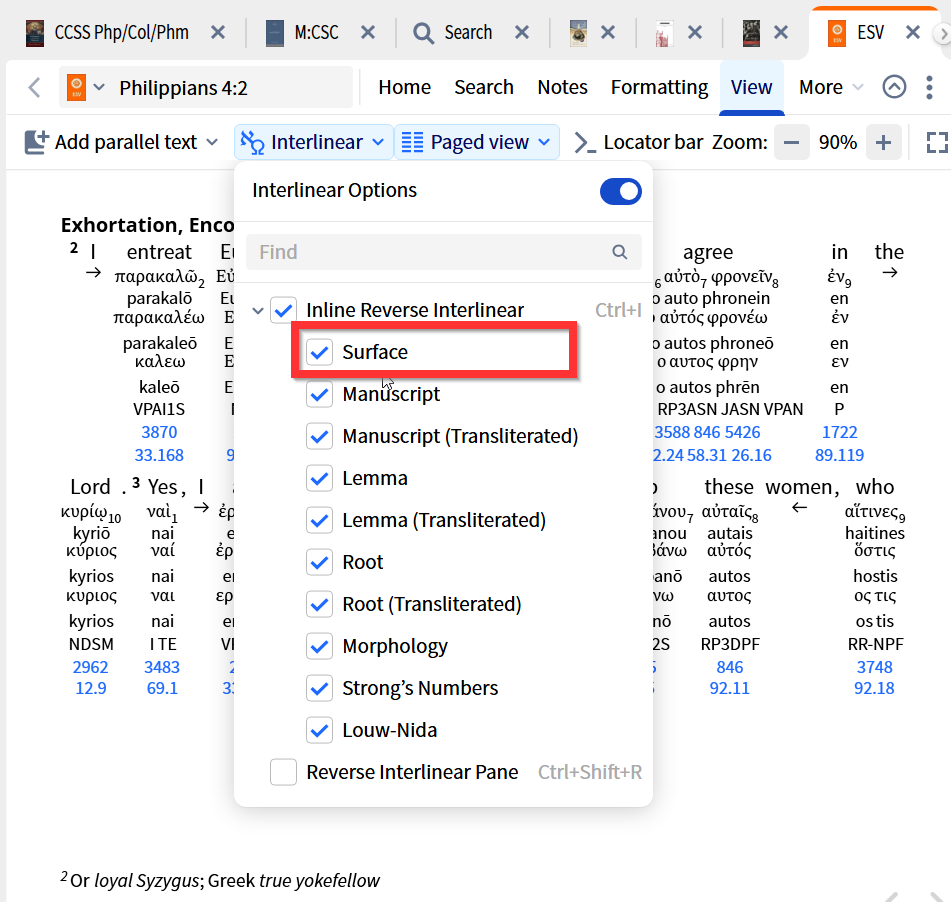
Task: Open Strong's number 3870 link
Action: [x=159, y=432]
